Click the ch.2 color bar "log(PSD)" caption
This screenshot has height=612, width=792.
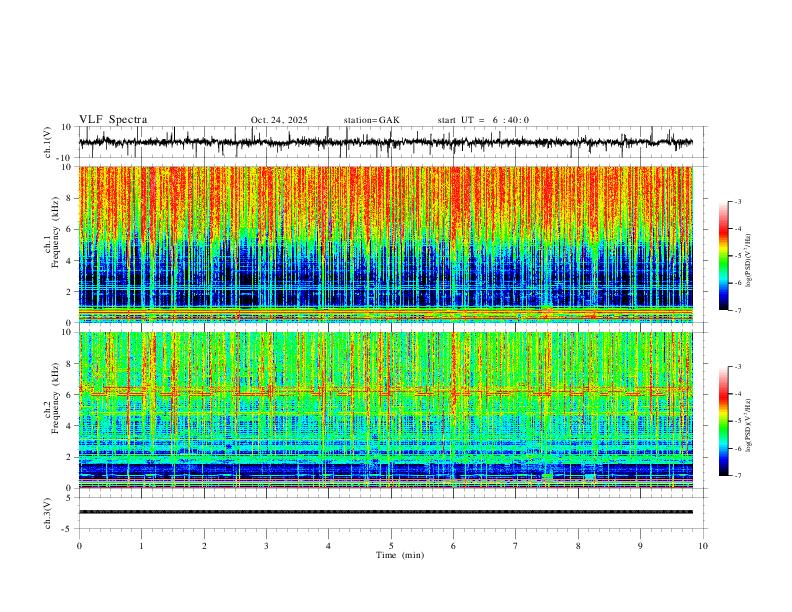[749, 425]
